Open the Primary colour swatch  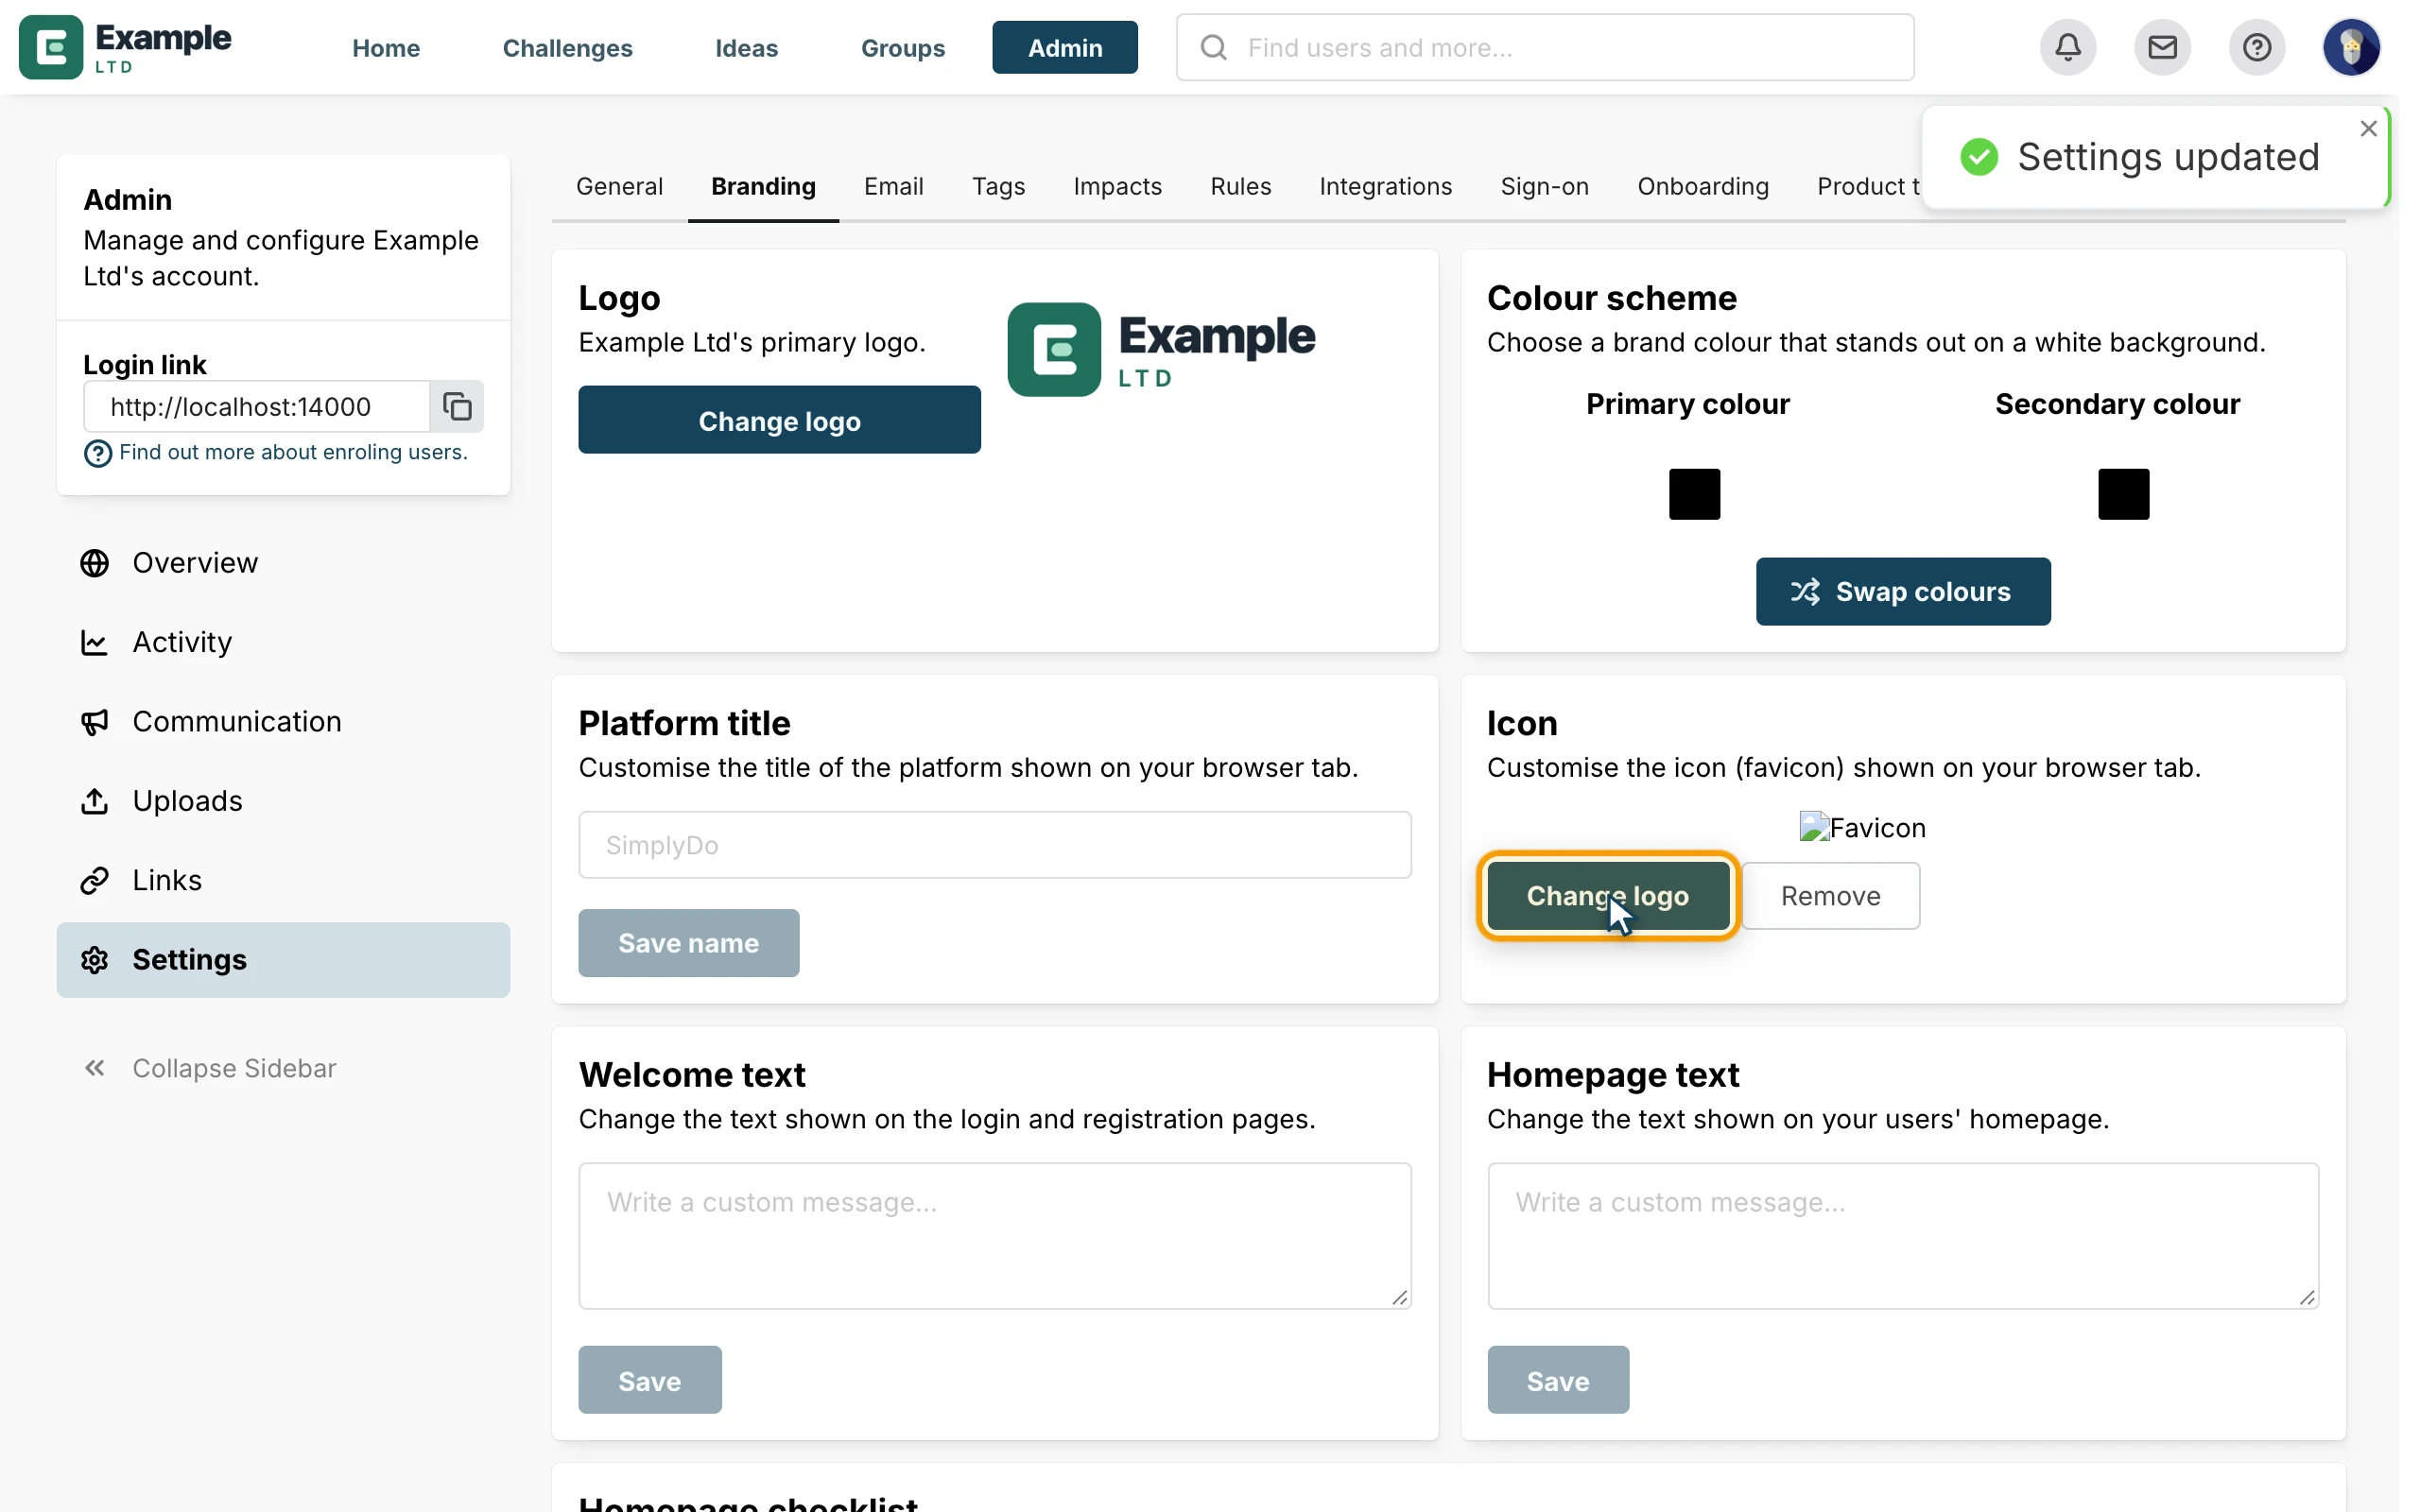1694,494
